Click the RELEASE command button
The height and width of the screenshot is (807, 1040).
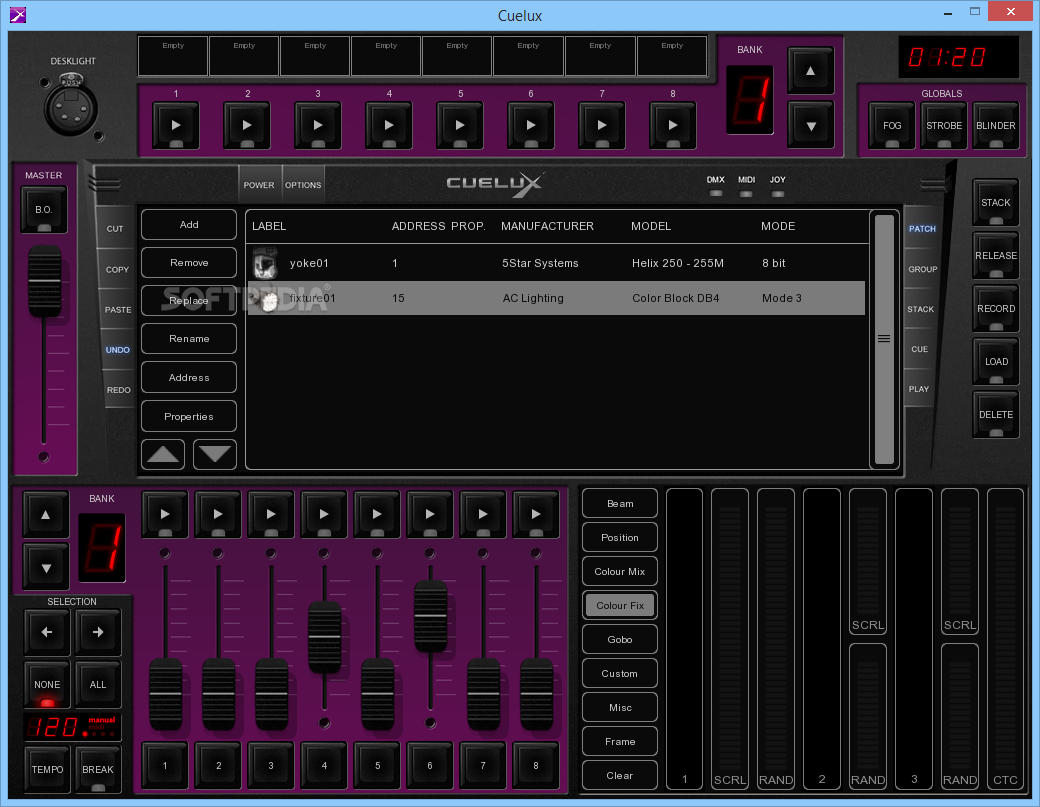point(996,255)
